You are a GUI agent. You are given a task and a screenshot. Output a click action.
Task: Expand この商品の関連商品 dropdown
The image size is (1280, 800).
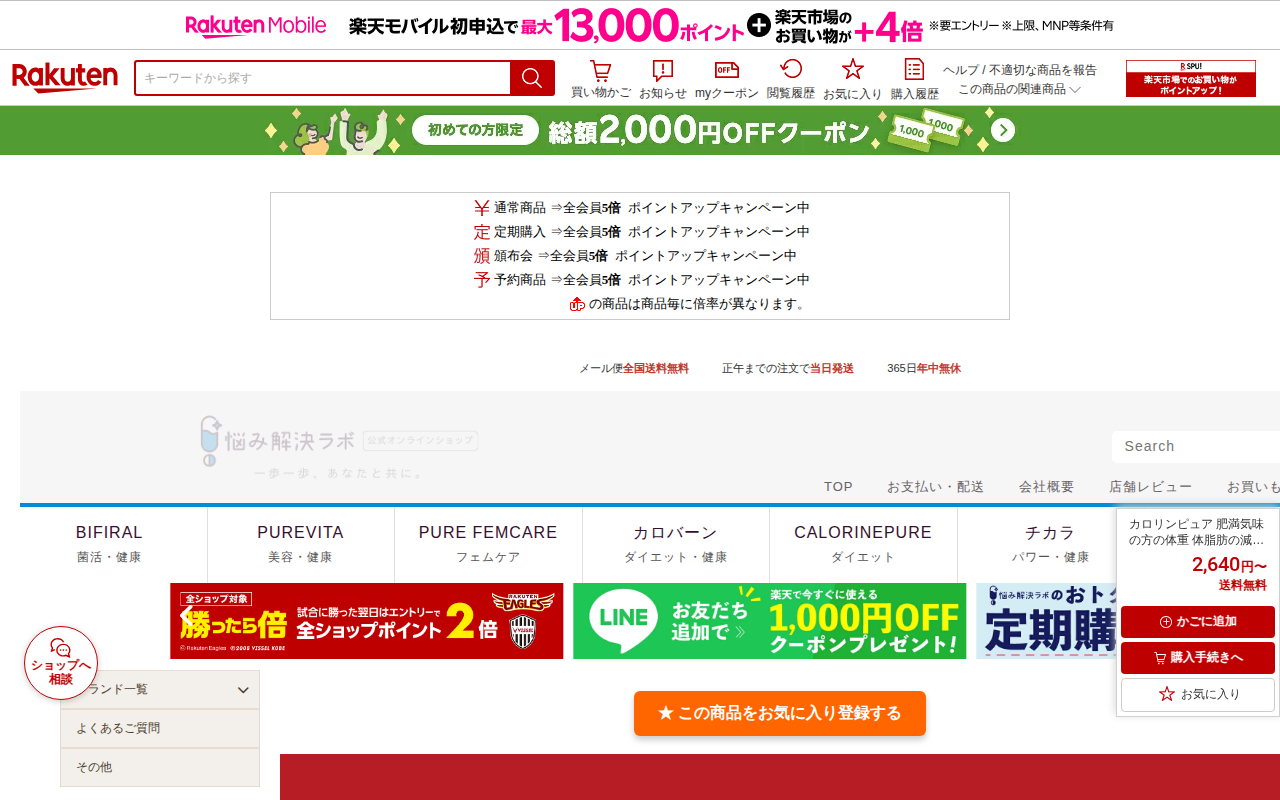tap(1020, 89)
